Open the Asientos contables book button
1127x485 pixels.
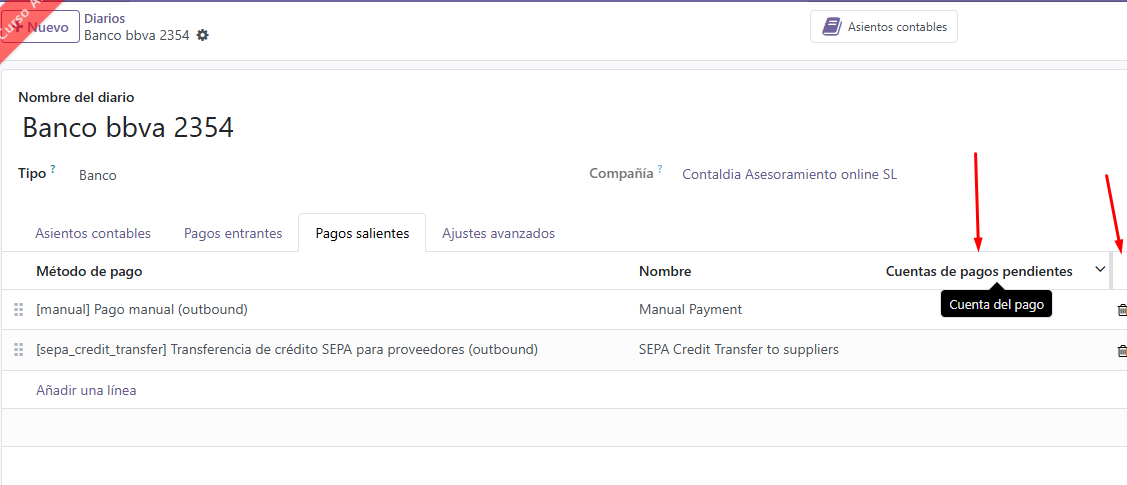884,27
